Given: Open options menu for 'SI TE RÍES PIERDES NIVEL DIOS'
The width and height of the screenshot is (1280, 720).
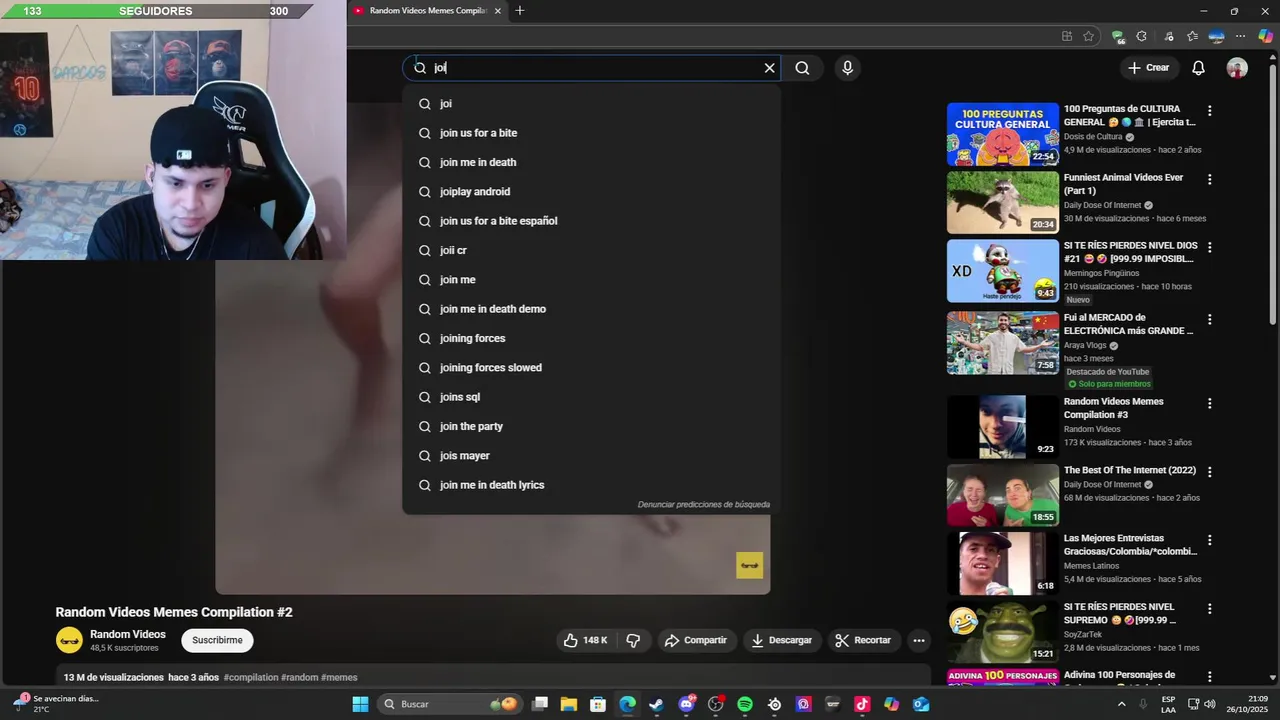Looking at the screenshot, I should (1209, 247).
